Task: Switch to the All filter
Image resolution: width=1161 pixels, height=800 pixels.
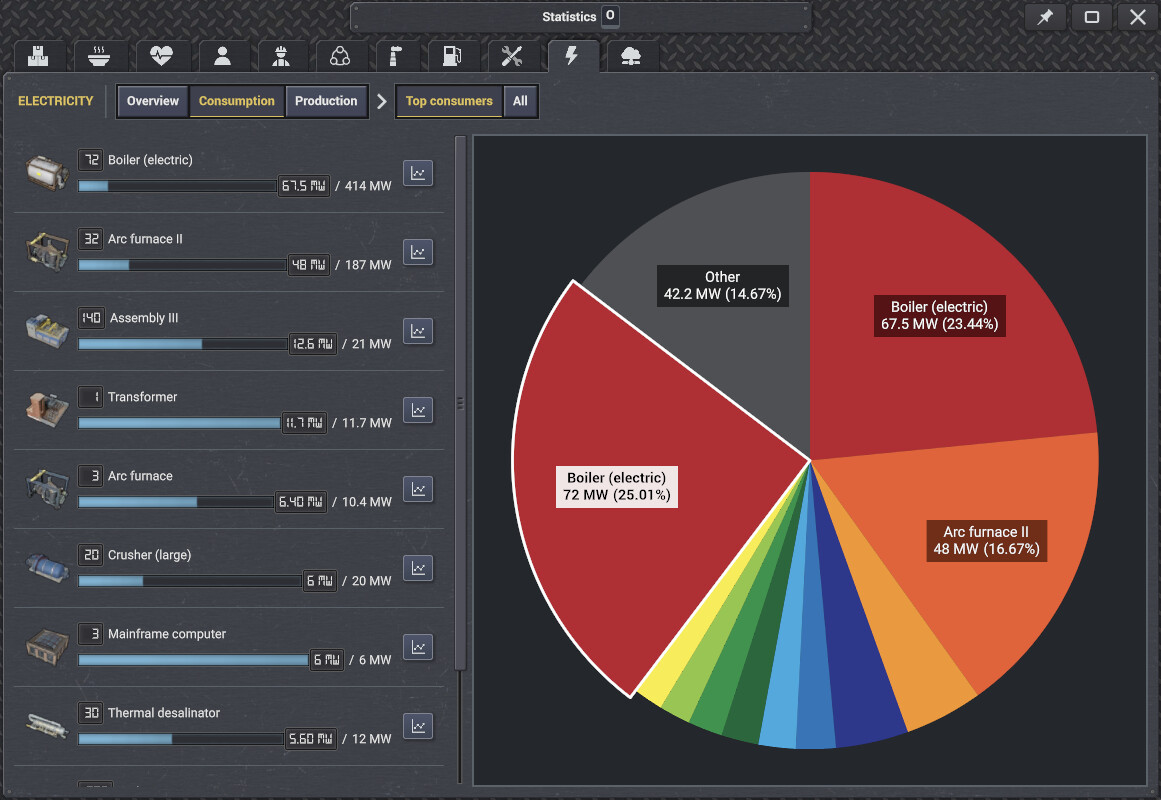Action: coord(521,101)
